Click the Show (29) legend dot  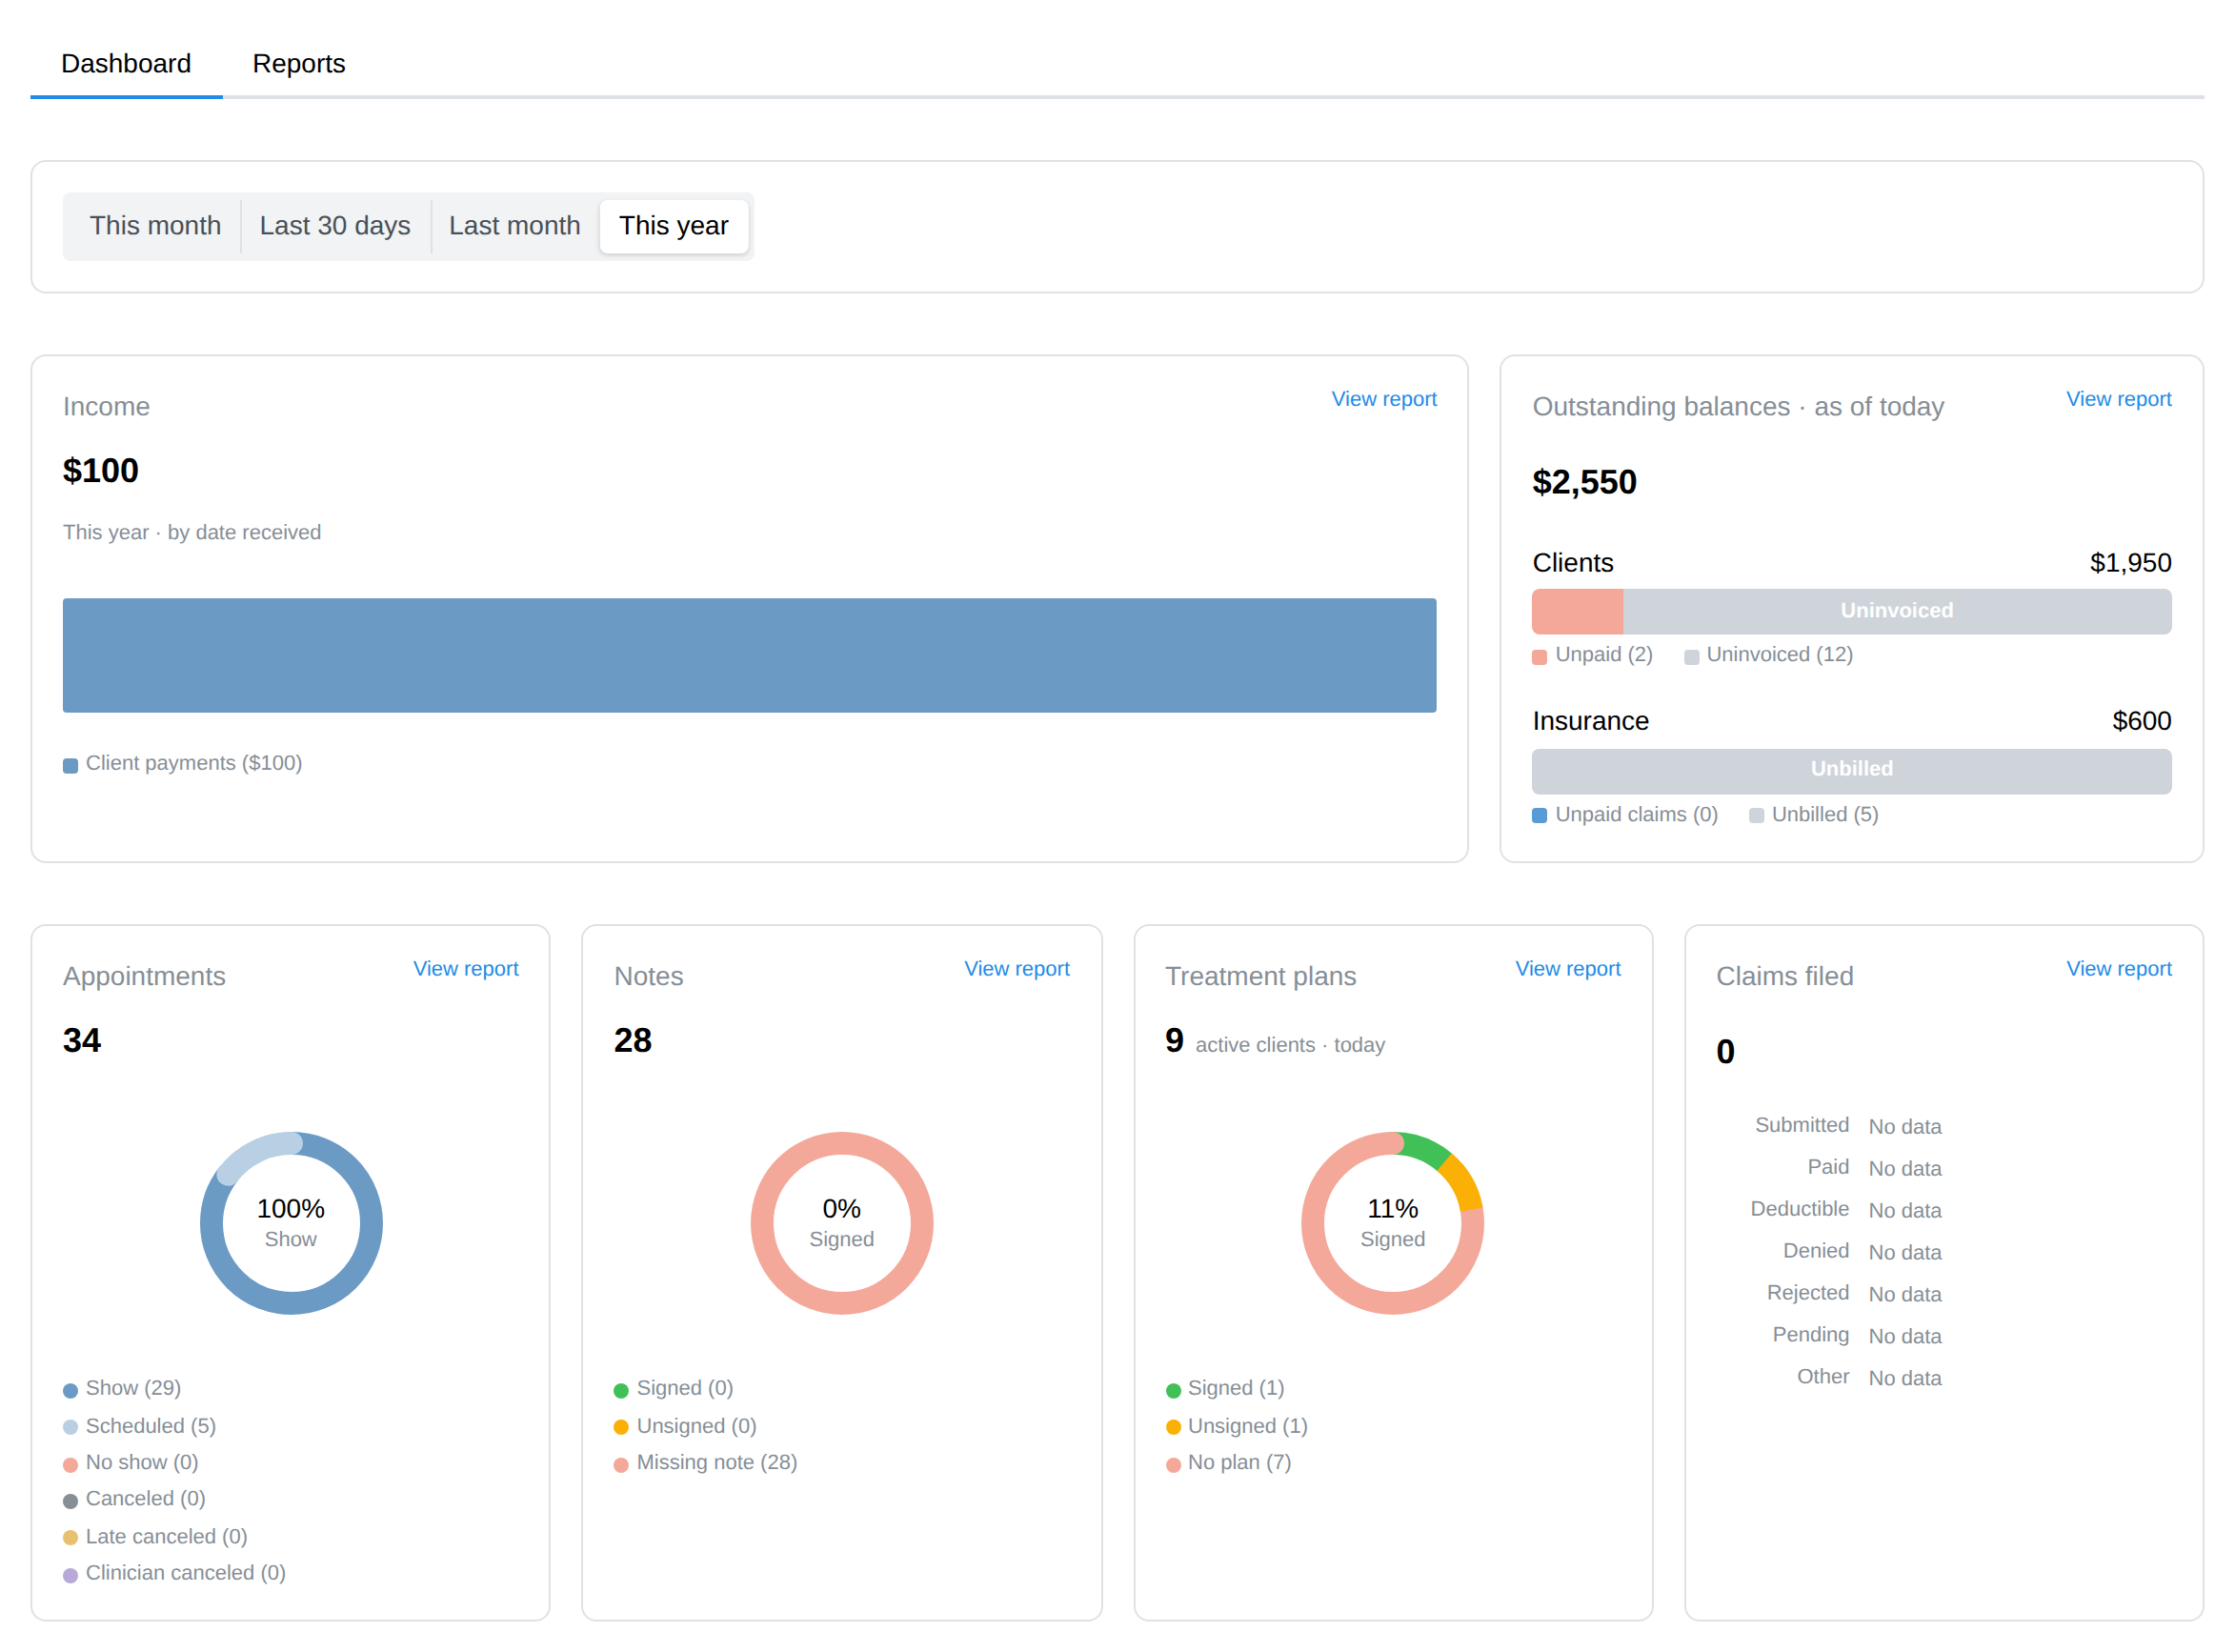(x=70, y=1391)
